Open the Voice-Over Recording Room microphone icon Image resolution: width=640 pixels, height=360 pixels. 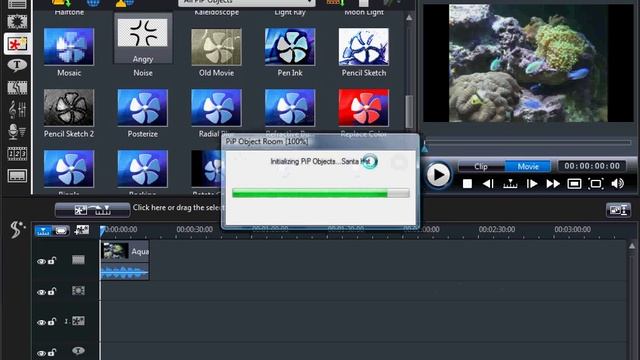click(17, 132)
